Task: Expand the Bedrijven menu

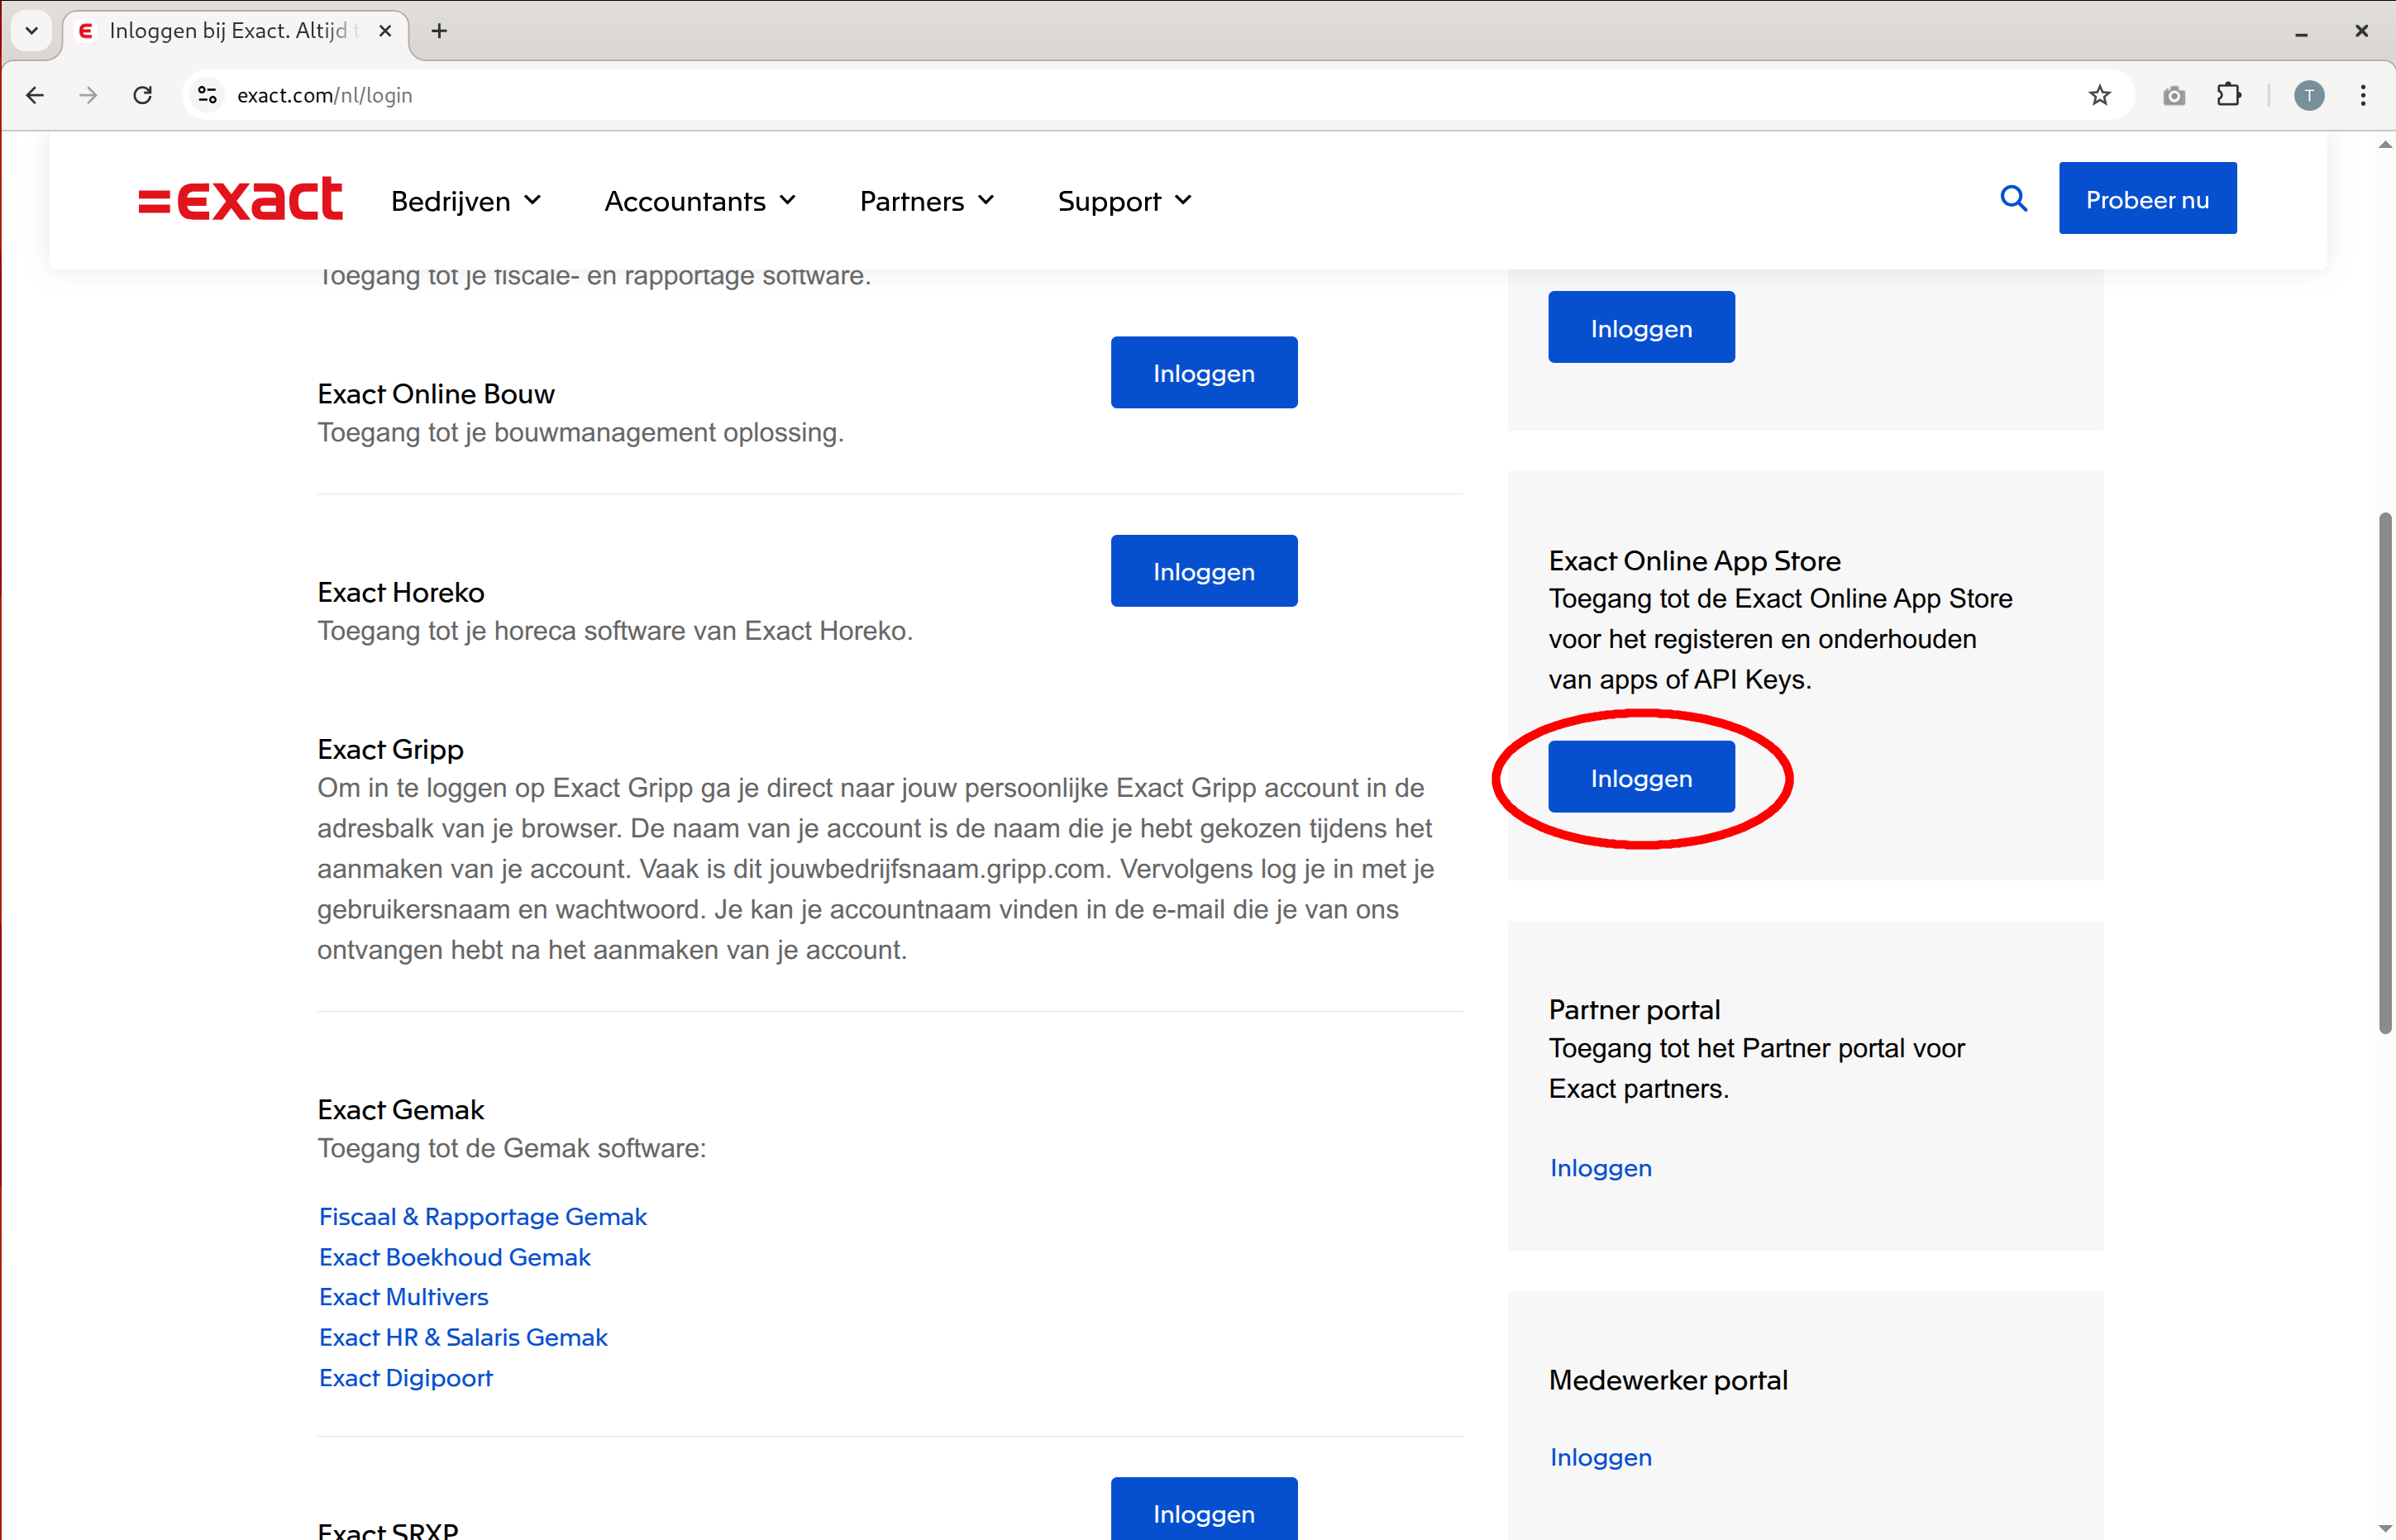Action: click(x=466, y=201)
